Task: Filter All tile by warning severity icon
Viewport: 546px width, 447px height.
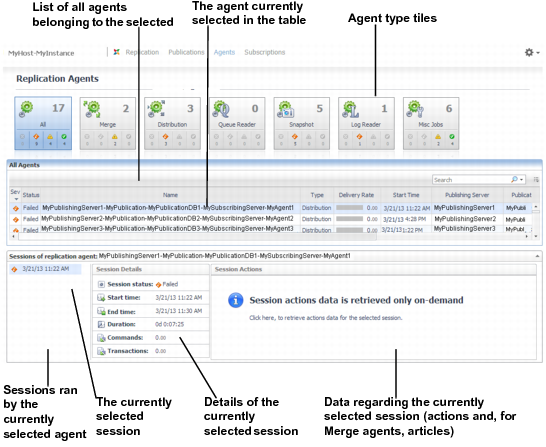Action: tap(50, 137)
